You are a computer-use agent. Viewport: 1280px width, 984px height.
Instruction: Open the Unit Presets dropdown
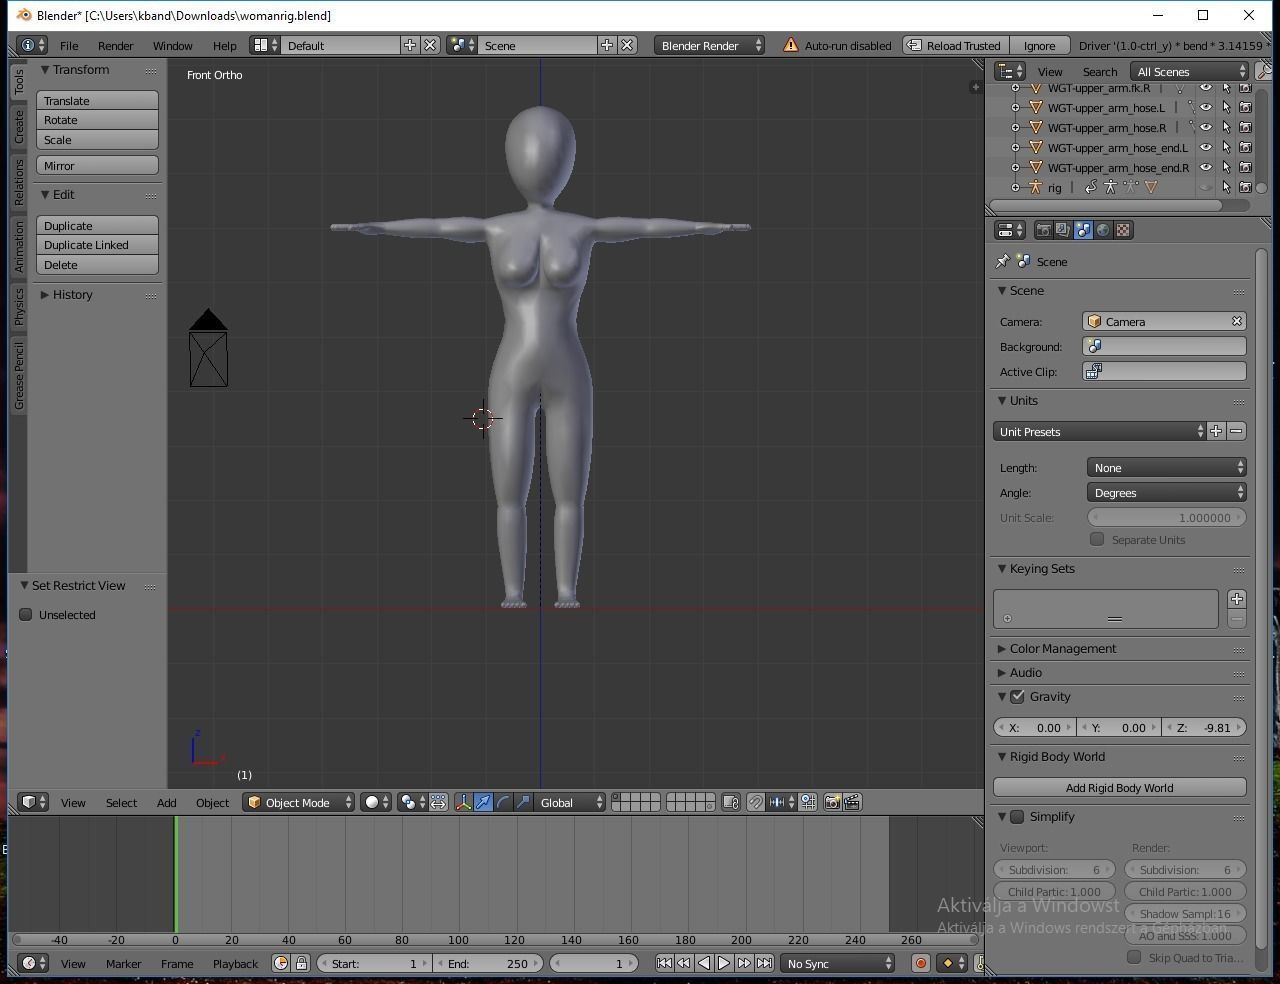click(1100, 431)
